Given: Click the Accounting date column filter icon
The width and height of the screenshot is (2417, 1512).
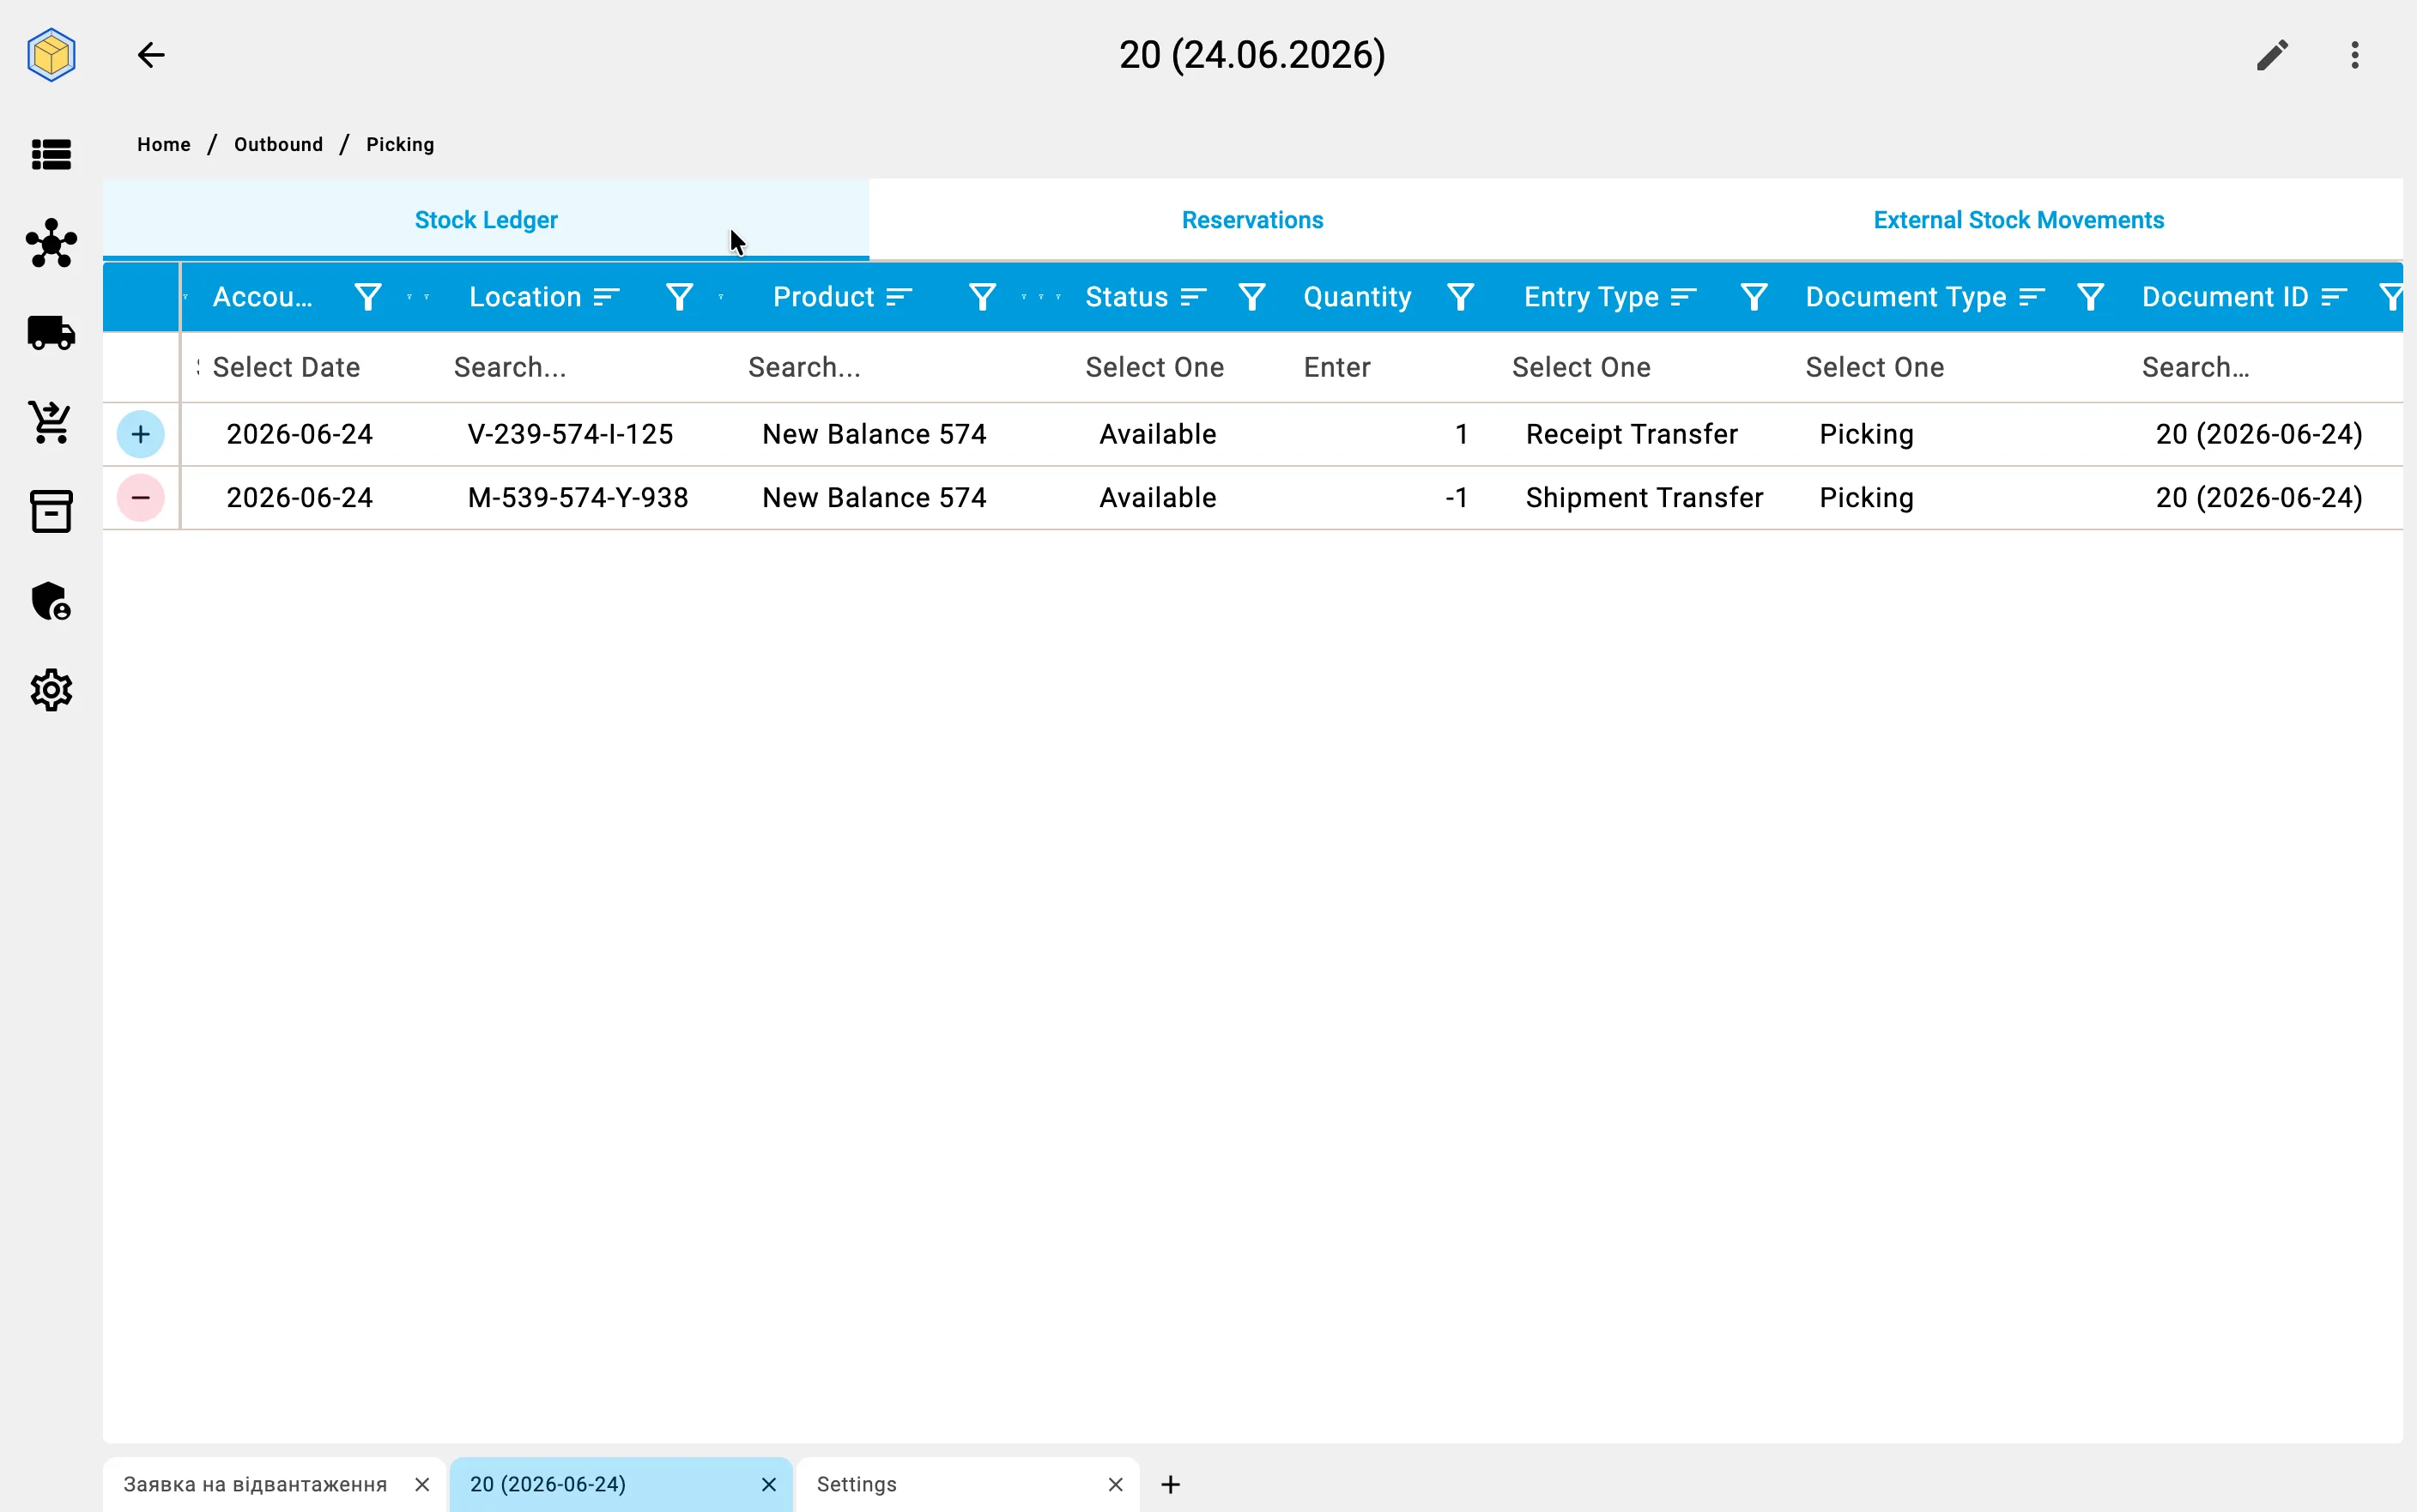Looking at the screenshot, I should [x=368, y=297].
